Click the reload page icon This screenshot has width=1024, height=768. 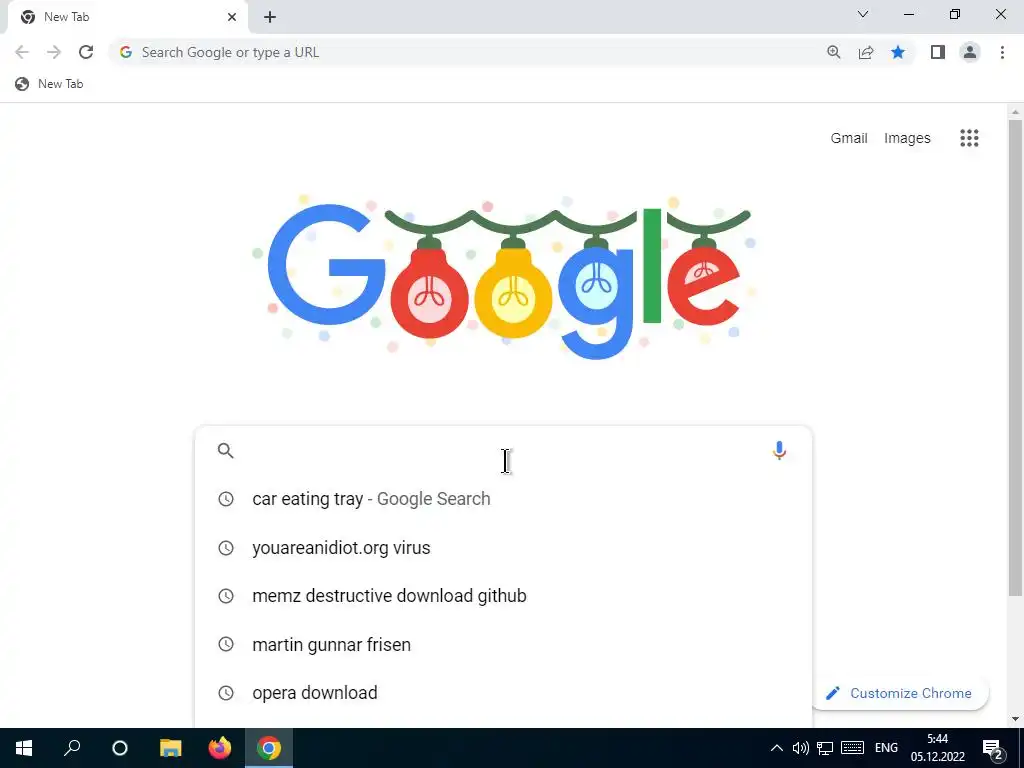click(86, 52)
